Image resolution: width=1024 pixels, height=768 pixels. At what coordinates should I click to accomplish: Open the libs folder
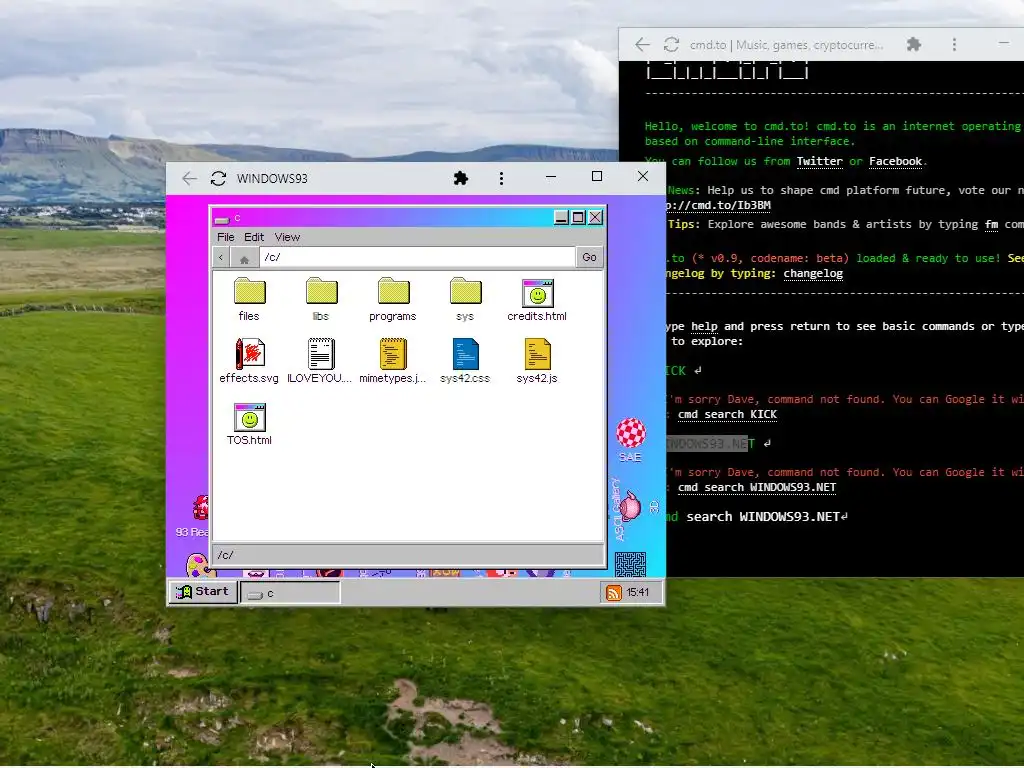click(x=321, y=300)
